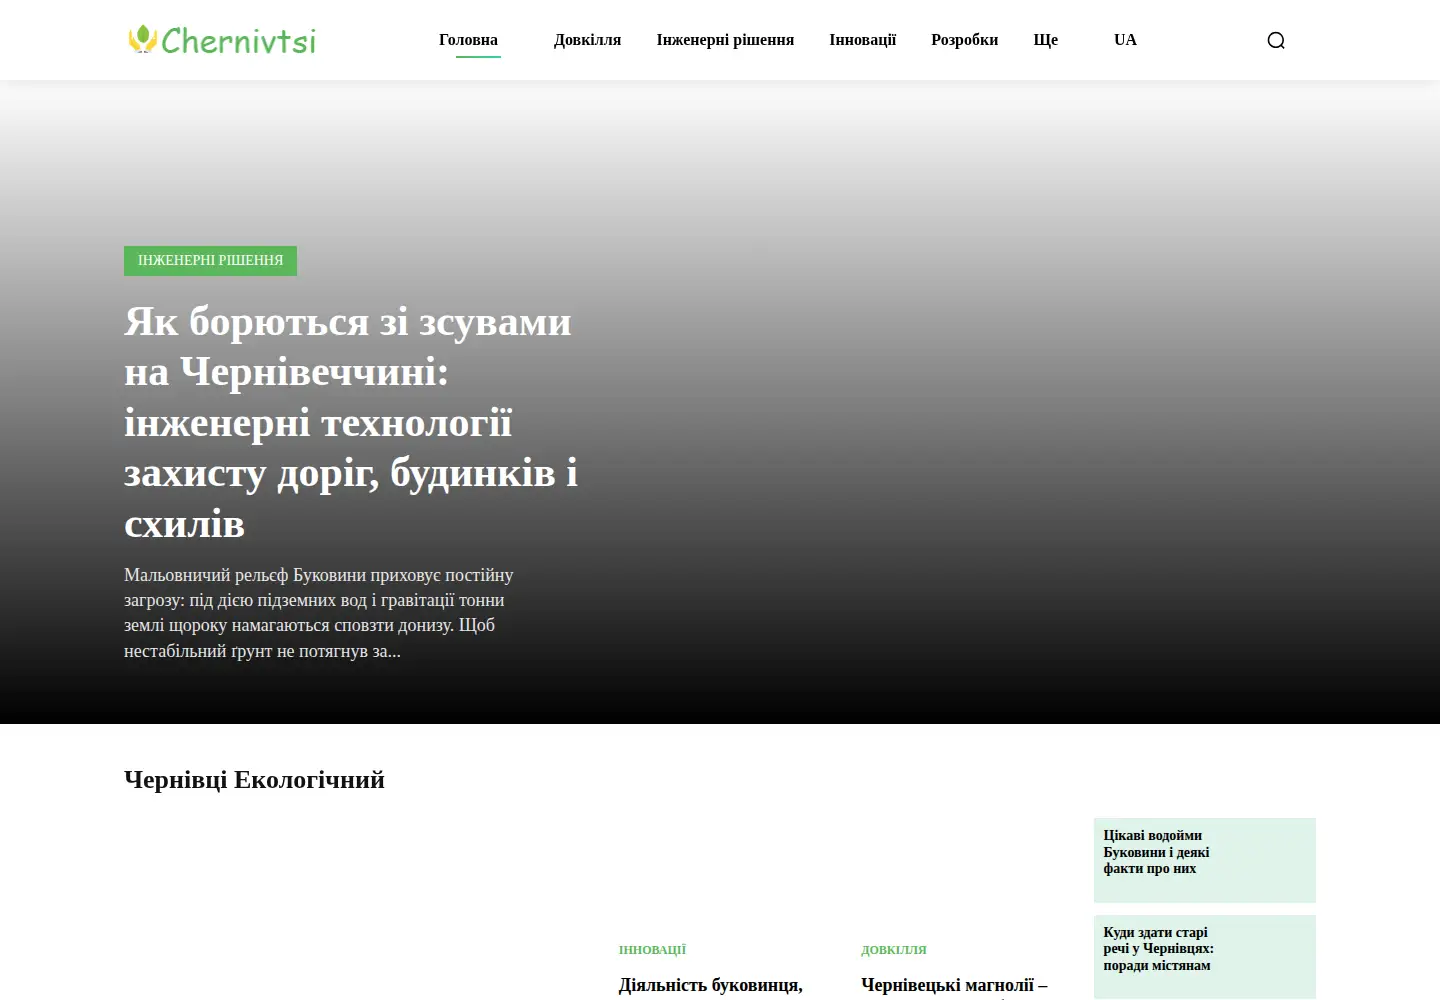This screenshot has width=1440, height=1000.
Task: Click the green ДОВКІЛЛЯ category label
Action: (894, 950)
